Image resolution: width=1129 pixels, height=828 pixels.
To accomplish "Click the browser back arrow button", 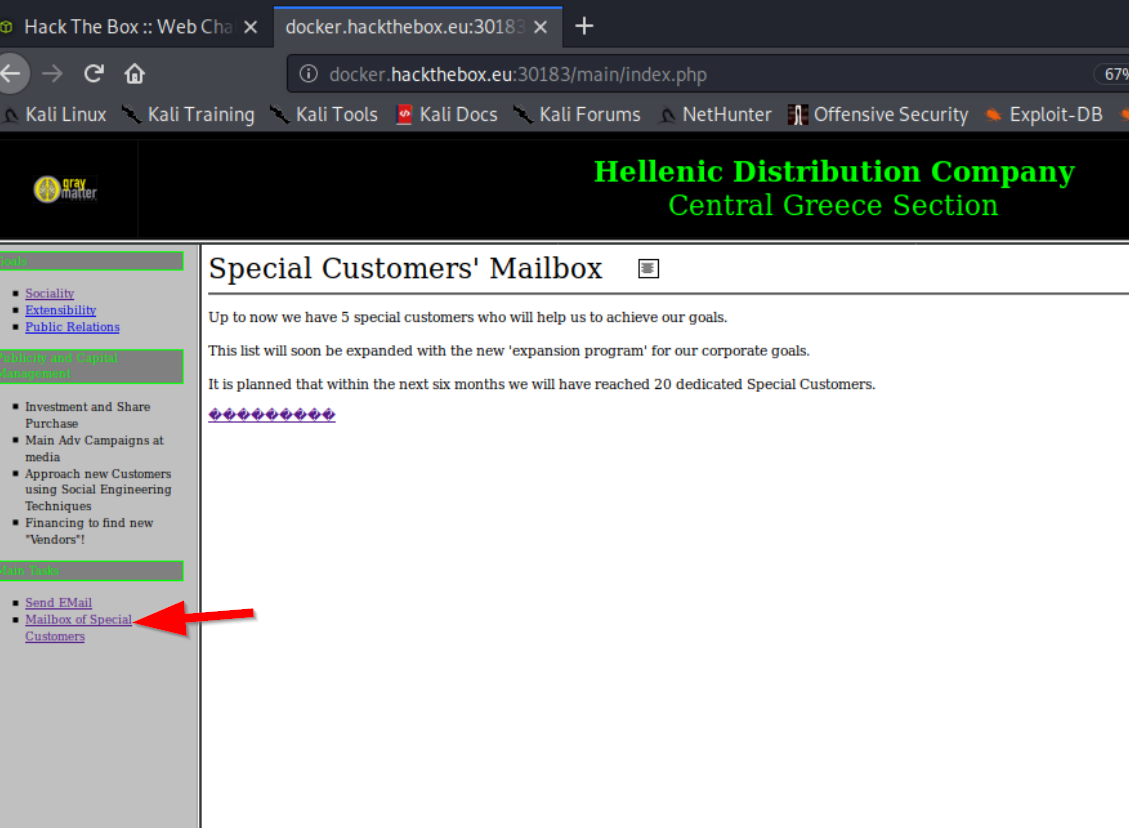I will 10,73.
